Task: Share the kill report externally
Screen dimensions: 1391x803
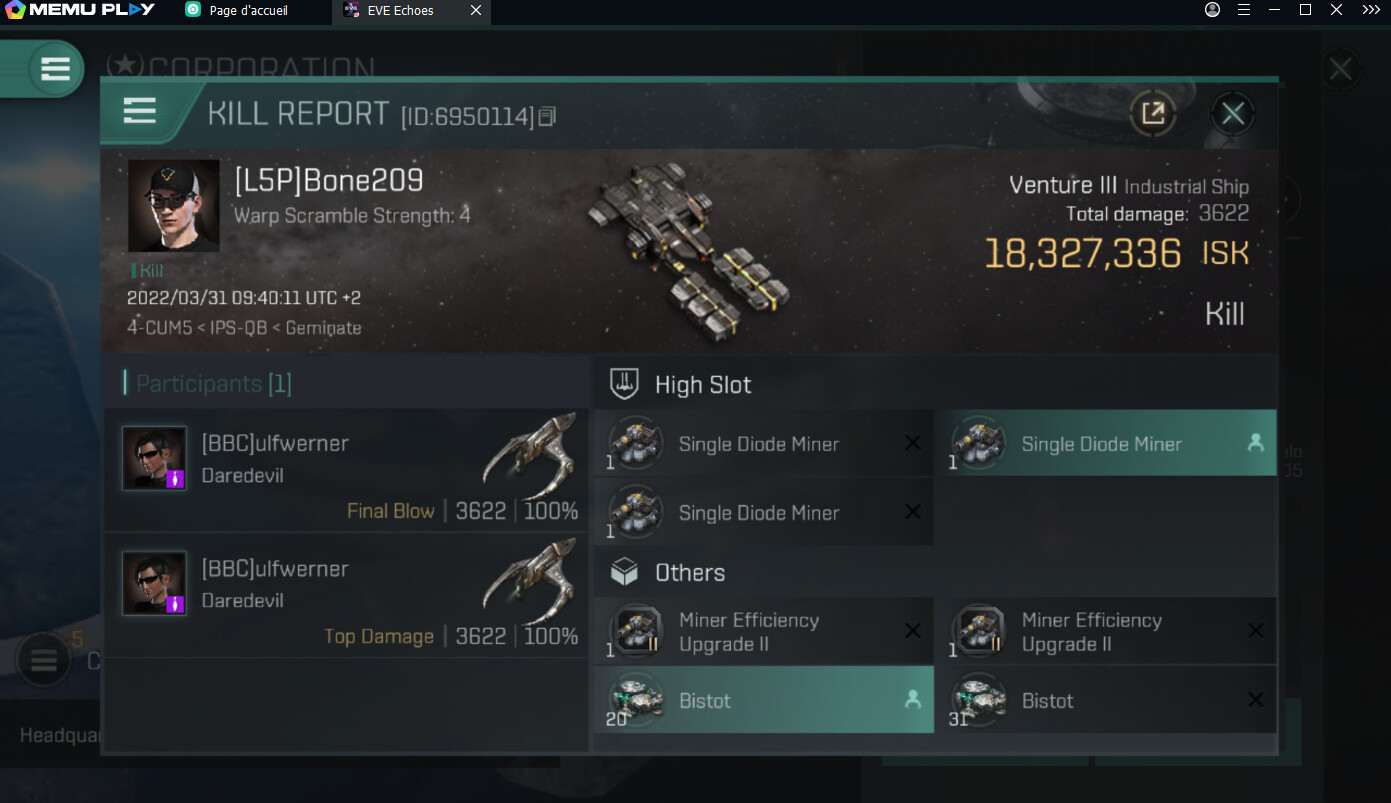Action: coord(1152,113)
